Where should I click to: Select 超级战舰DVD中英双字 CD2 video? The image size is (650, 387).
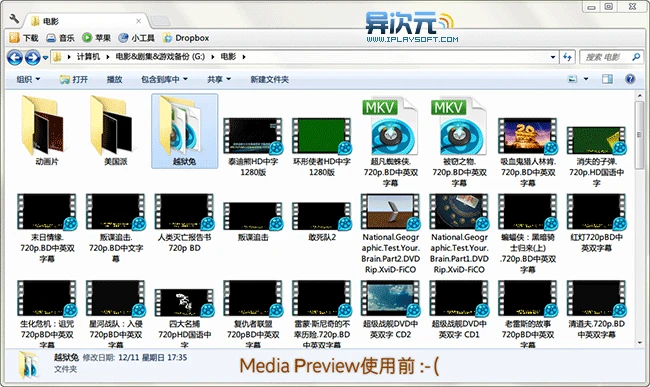point(390,310)
